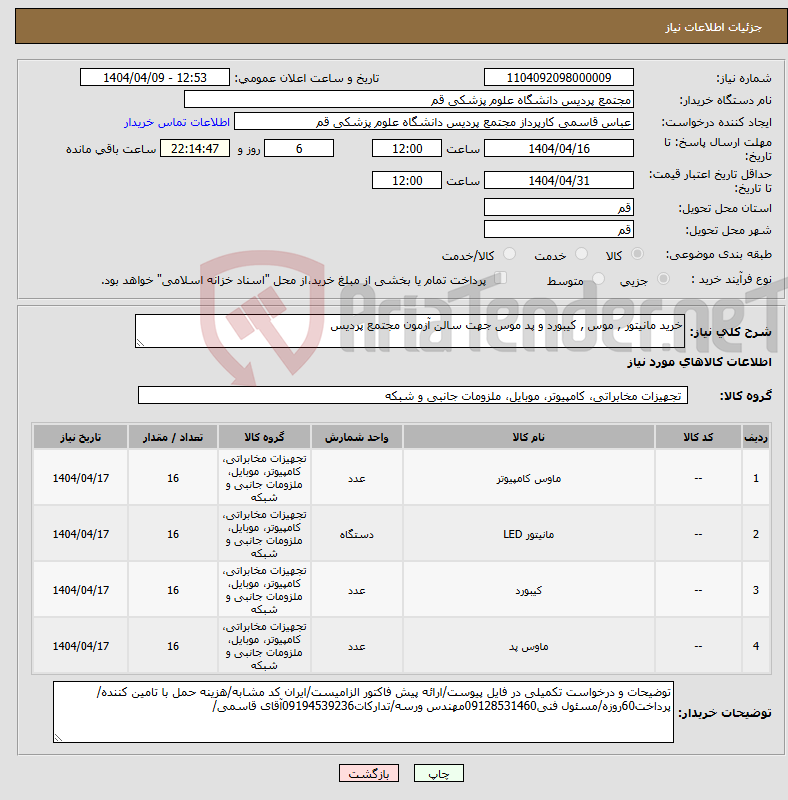Select the کالا/خدمت radio button
Screen dimensions: 788x800
point(509,254)
